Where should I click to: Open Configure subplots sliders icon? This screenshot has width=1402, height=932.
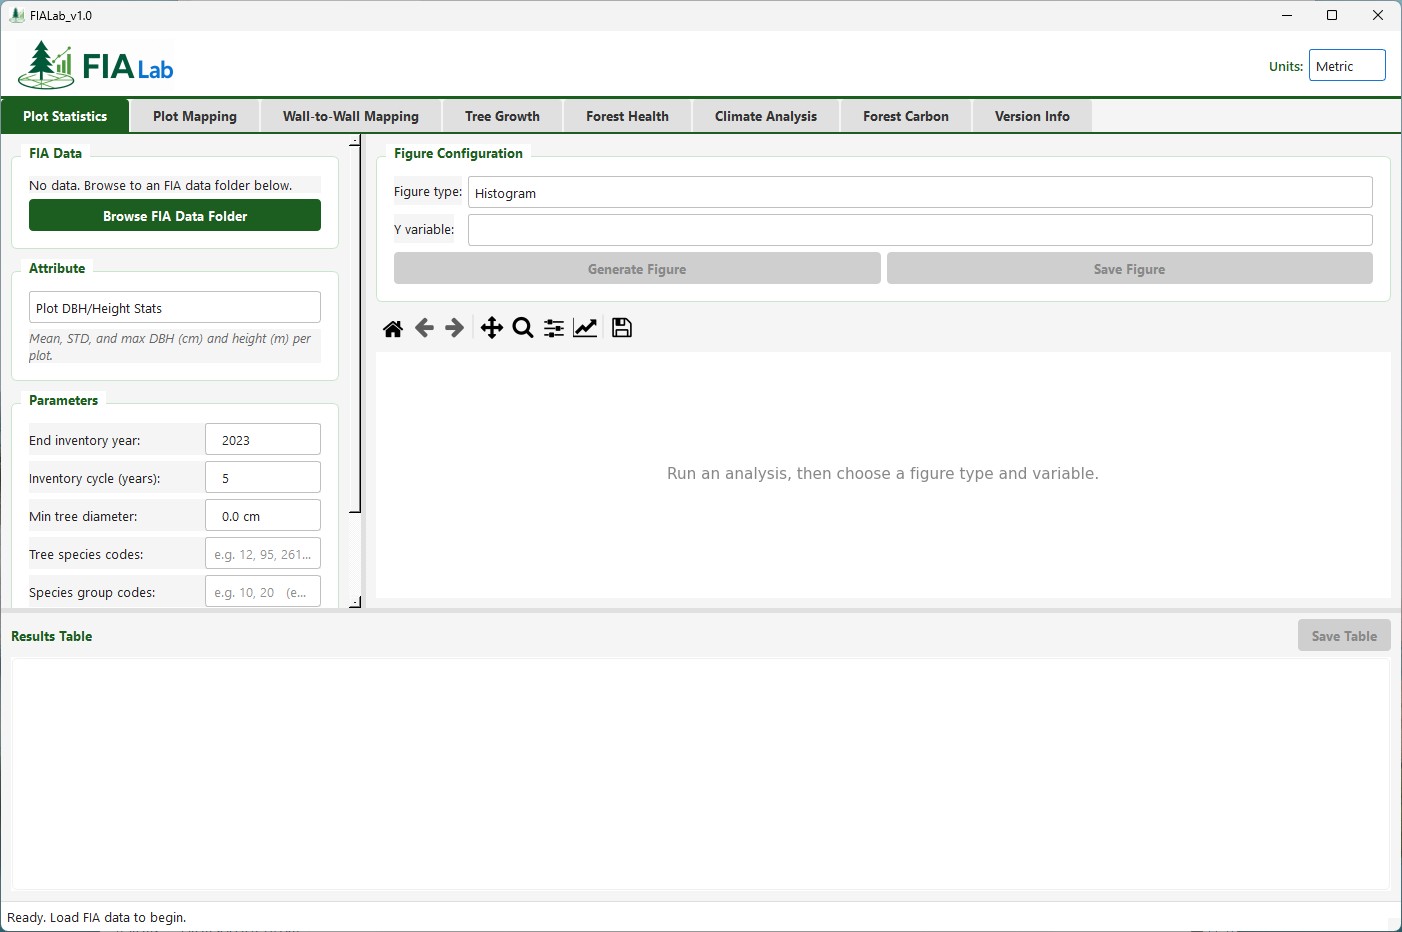pyautogui.click(x=554, y=328)
